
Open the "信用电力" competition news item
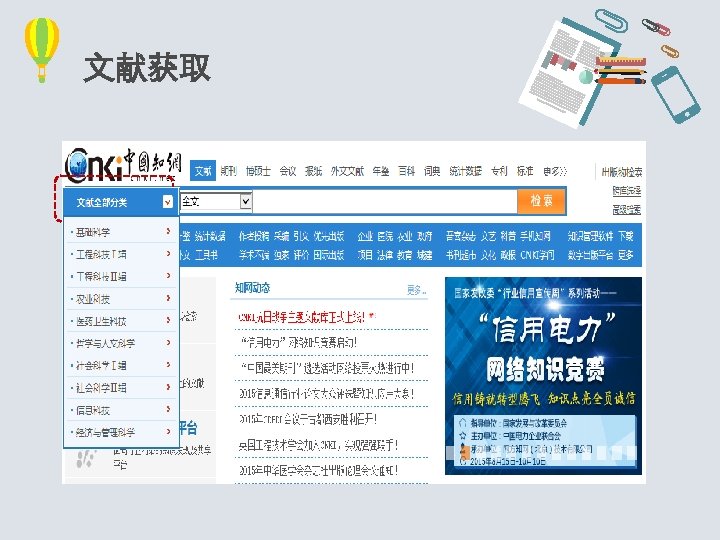point(298,342)
